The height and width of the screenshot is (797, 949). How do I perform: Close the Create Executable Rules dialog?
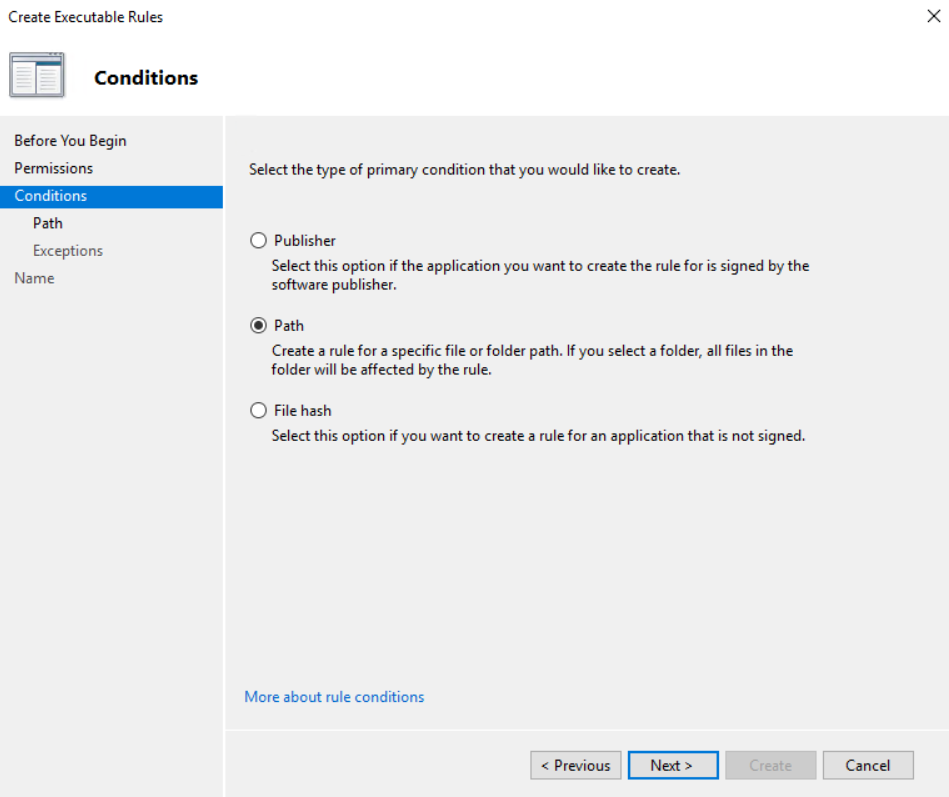(x=933, y=17)
